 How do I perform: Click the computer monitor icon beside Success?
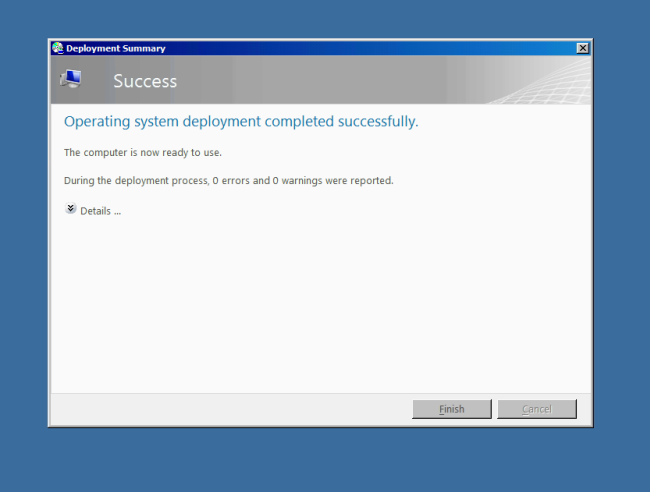(71, 79)
